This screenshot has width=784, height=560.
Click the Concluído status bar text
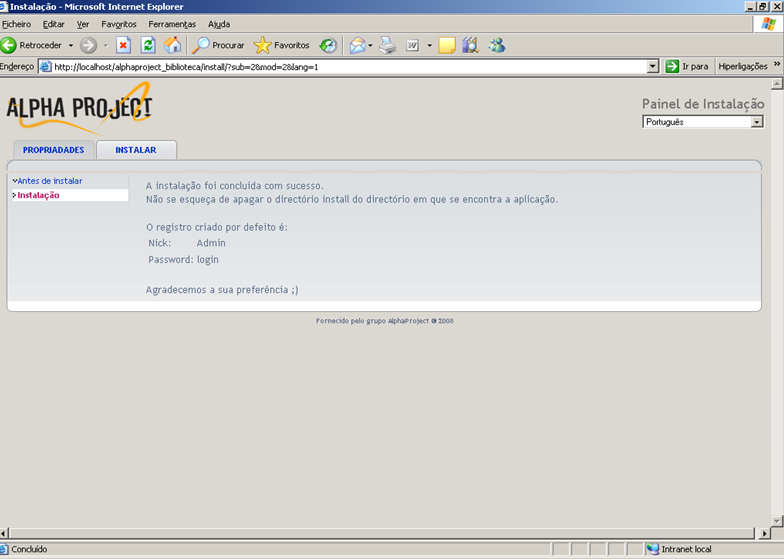[29, 549]
